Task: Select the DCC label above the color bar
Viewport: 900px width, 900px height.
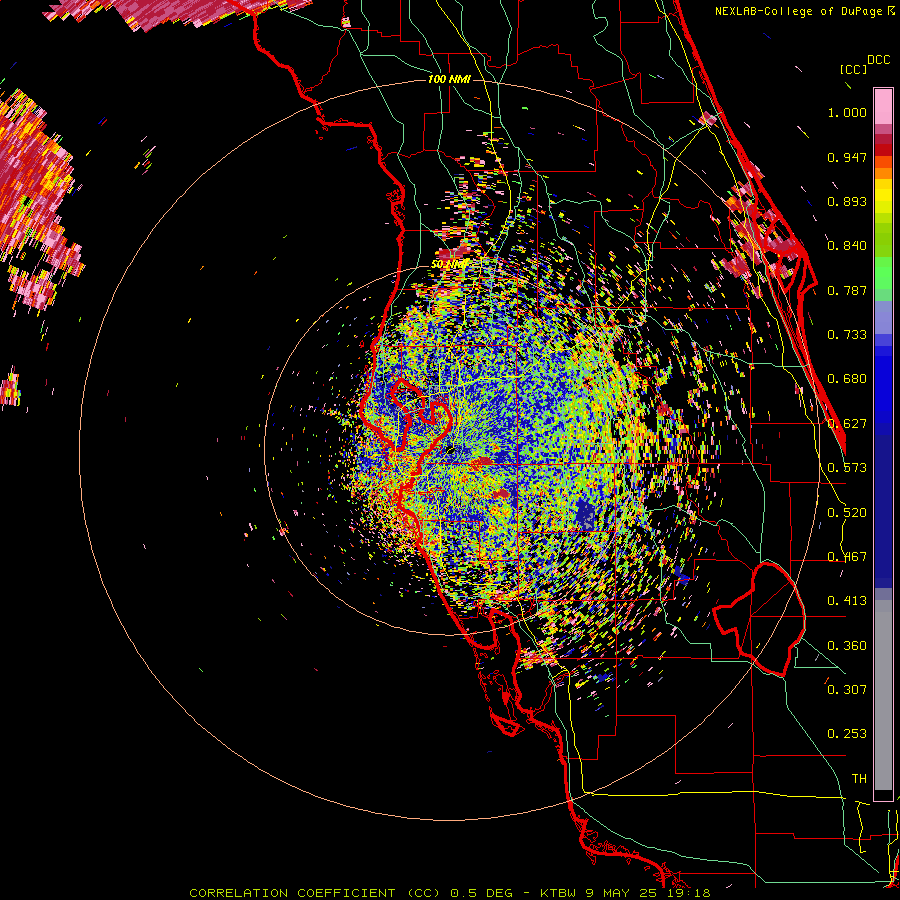Action: pyautogui.click(x=878, y=60)
